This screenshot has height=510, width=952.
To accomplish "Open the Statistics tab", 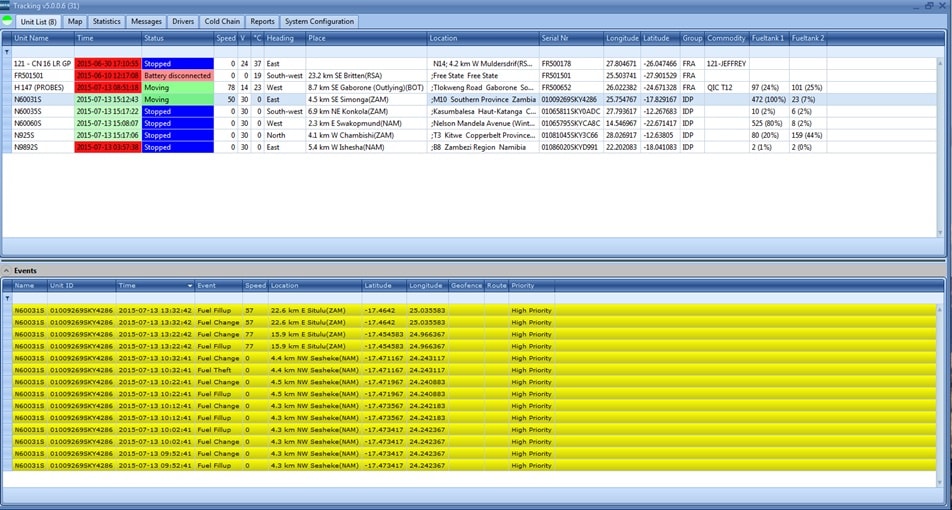I will pos(107,21).
